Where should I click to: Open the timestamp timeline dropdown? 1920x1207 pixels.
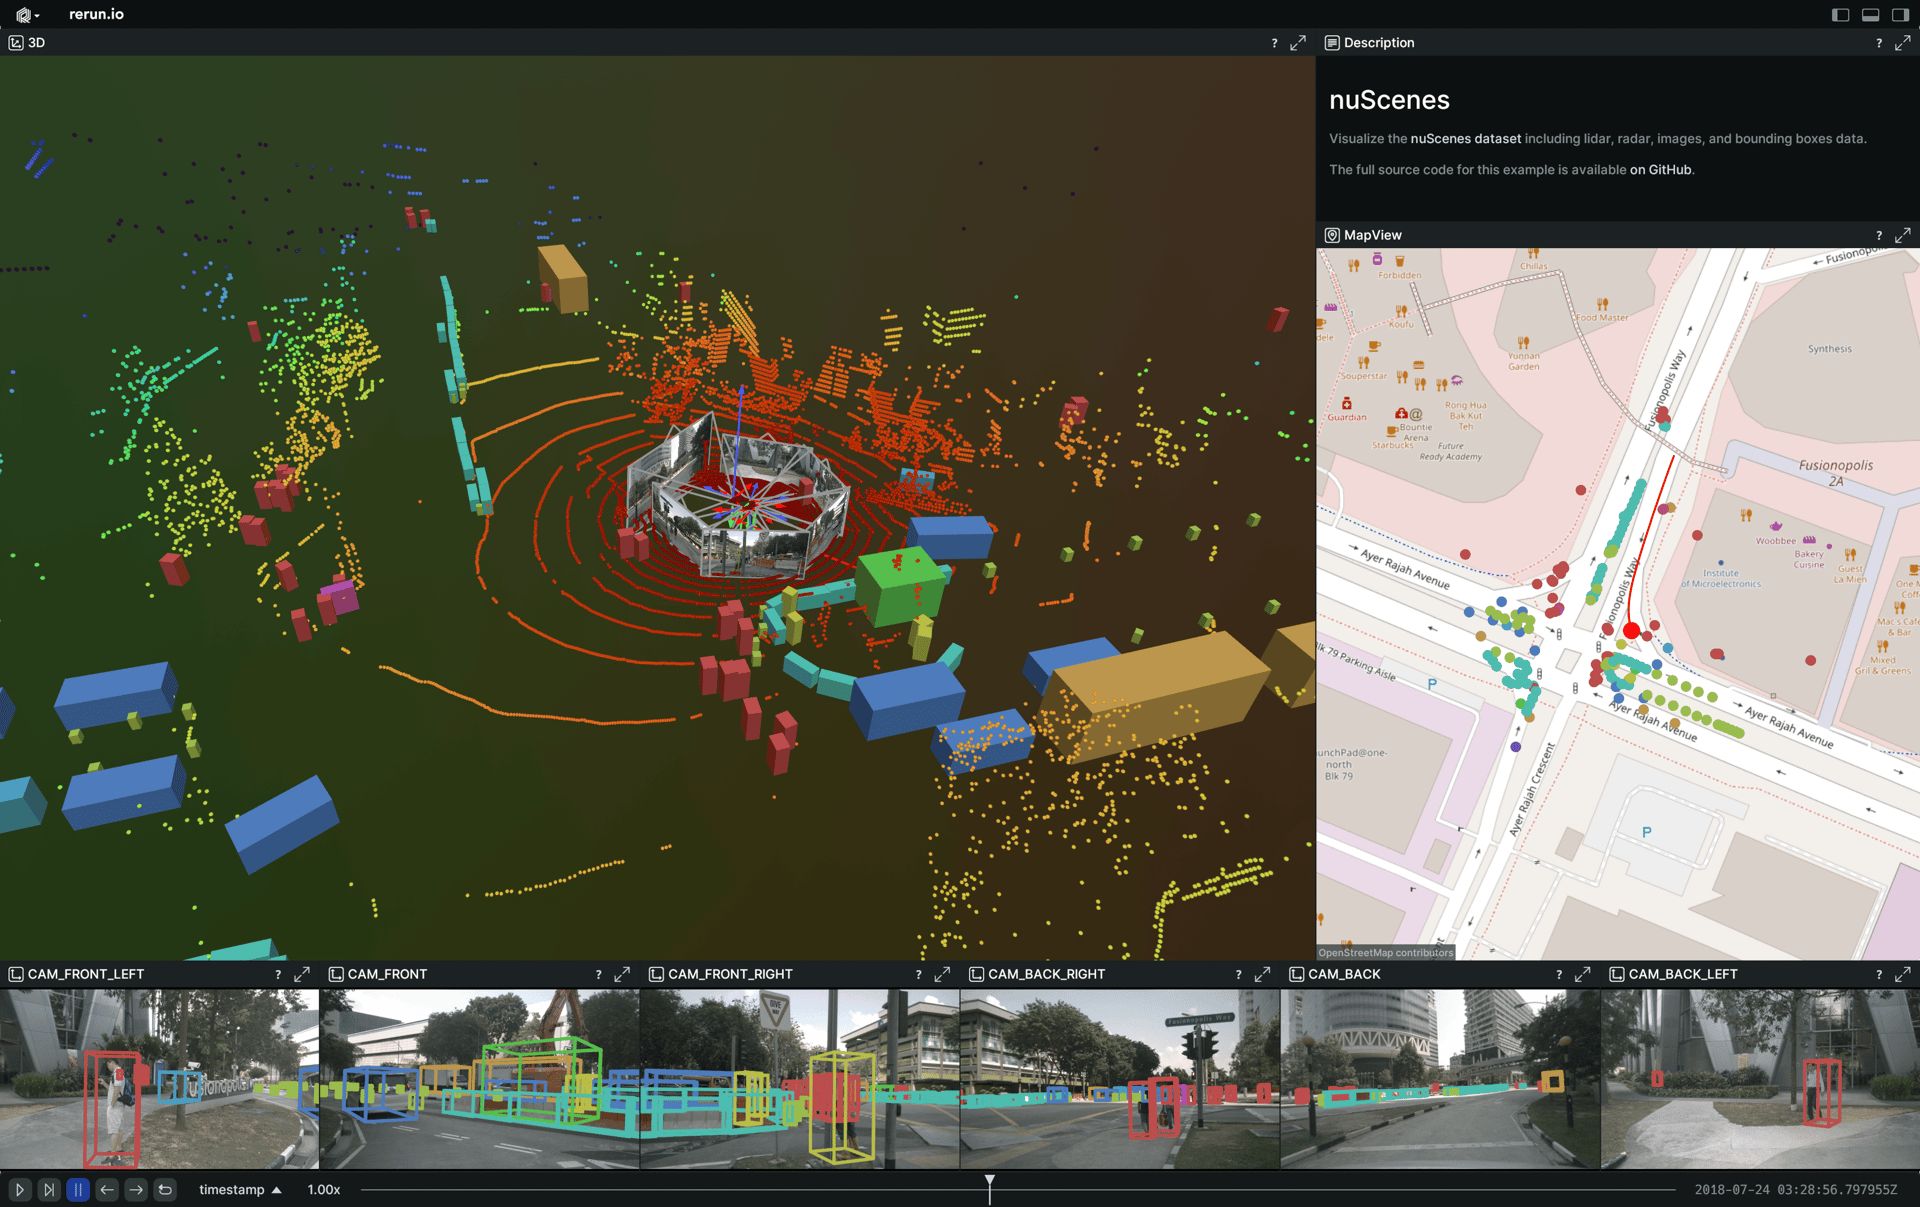tap(240, 1190)
